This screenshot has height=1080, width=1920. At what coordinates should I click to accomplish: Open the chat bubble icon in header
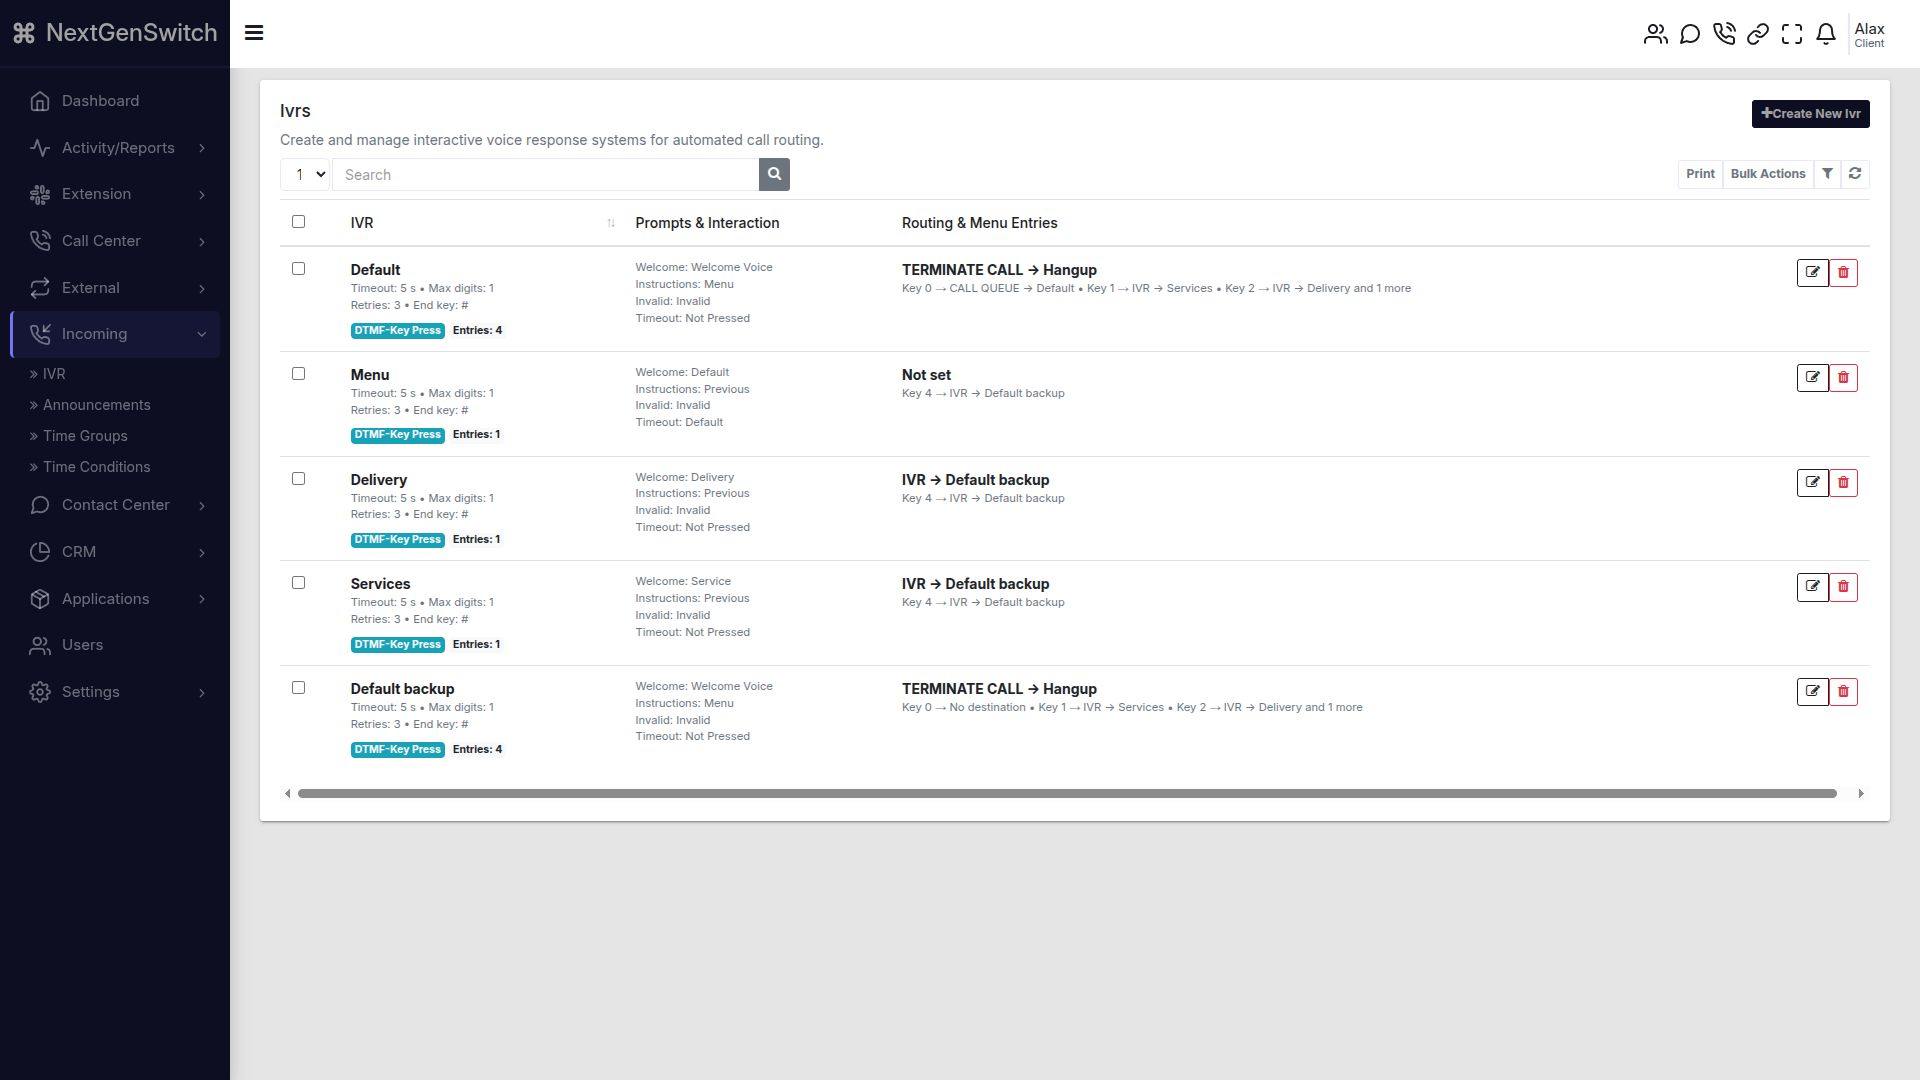[x=1690, y=34]
